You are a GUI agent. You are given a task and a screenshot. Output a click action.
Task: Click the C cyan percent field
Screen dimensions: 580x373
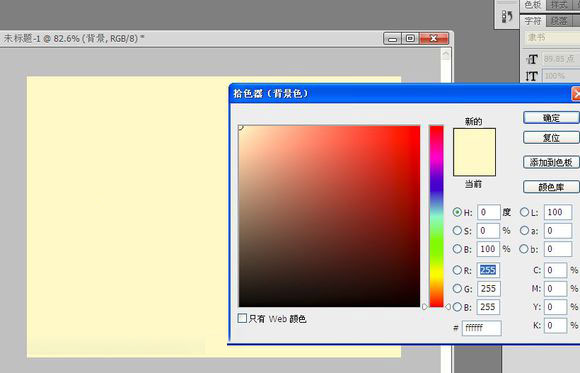pos(556,270)
